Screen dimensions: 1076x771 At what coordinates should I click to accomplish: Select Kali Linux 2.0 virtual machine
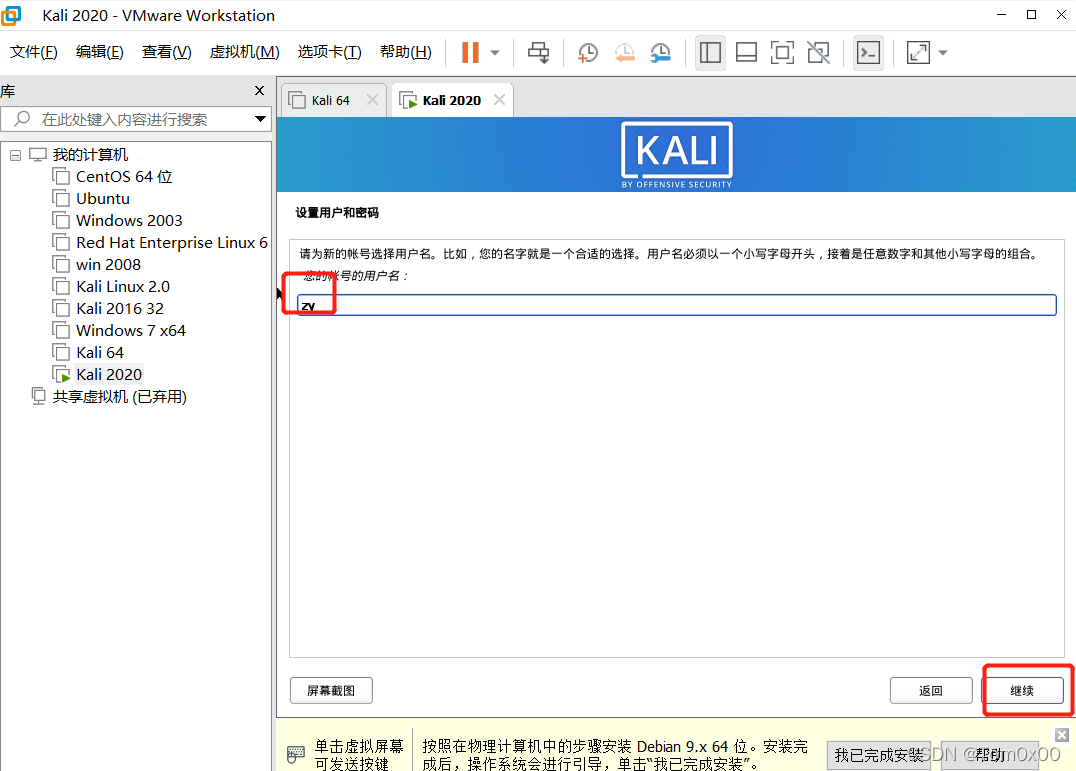pyautogui.click(x=123, y=287)
